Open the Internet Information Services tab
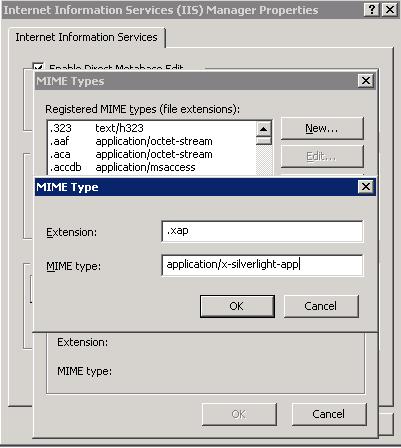 pyautogui.click(x=86, y=37)
